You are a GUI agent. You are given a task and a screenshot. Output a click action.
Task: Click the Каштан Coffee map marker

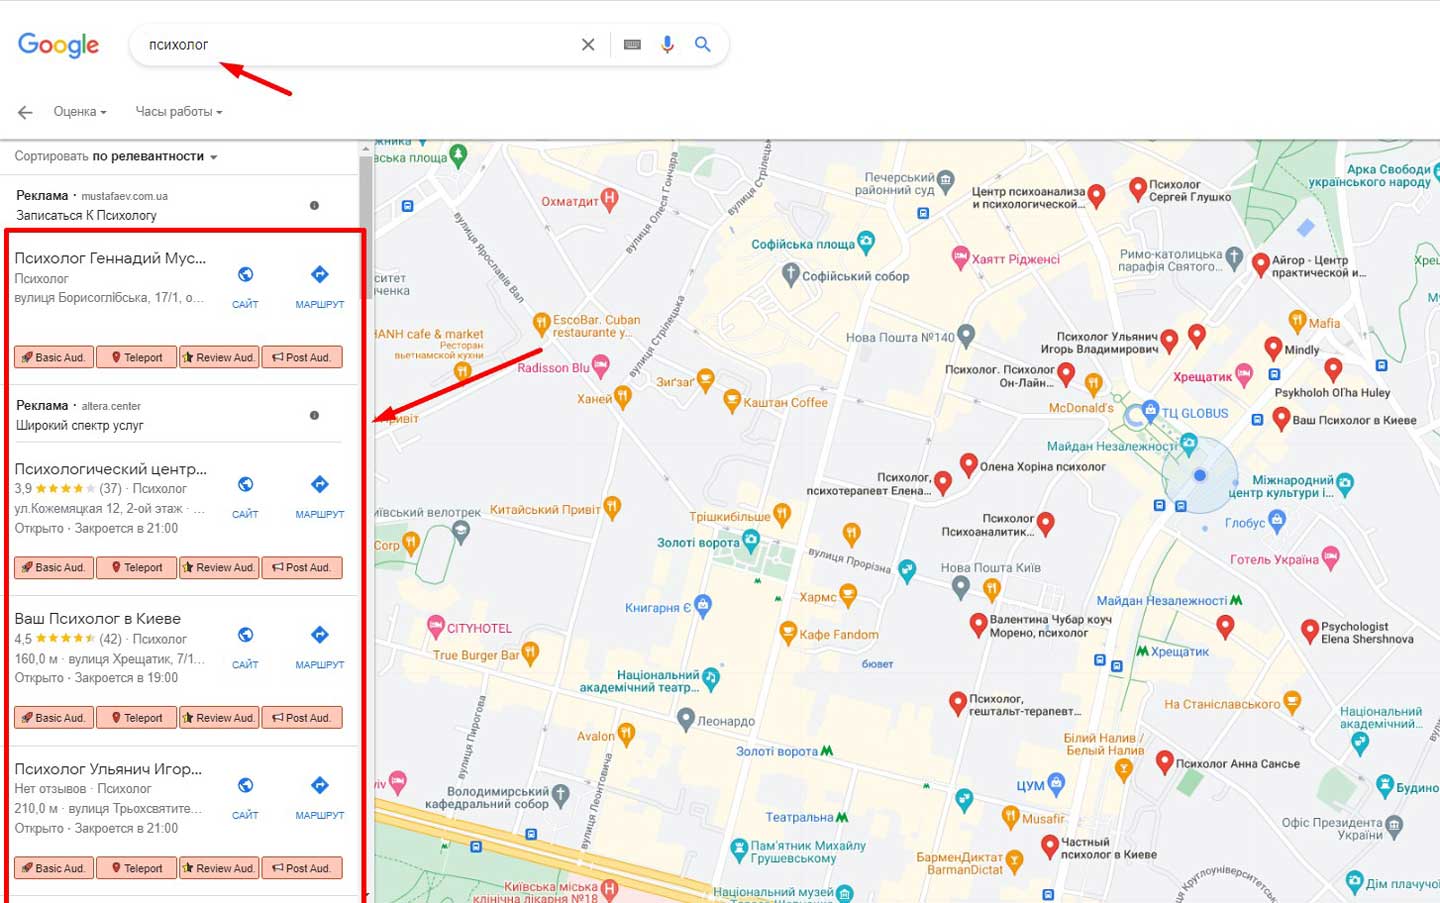pos(732,401)
